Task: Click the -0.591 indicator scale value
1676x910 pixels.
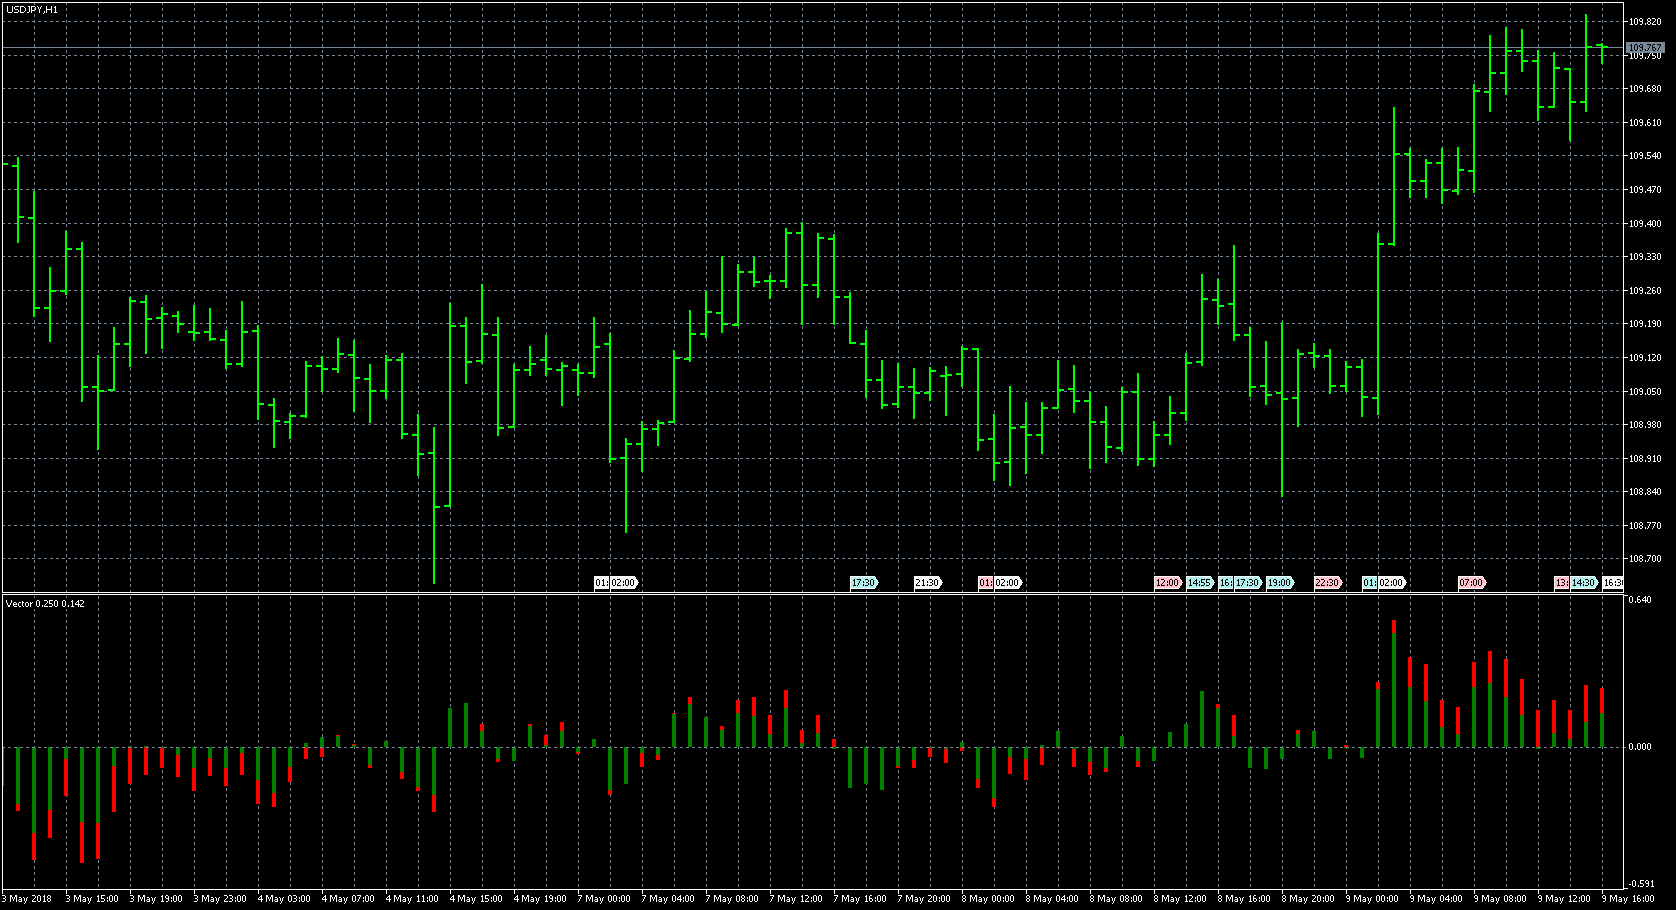Action: pyautogui.click(x=1641, y=884)
